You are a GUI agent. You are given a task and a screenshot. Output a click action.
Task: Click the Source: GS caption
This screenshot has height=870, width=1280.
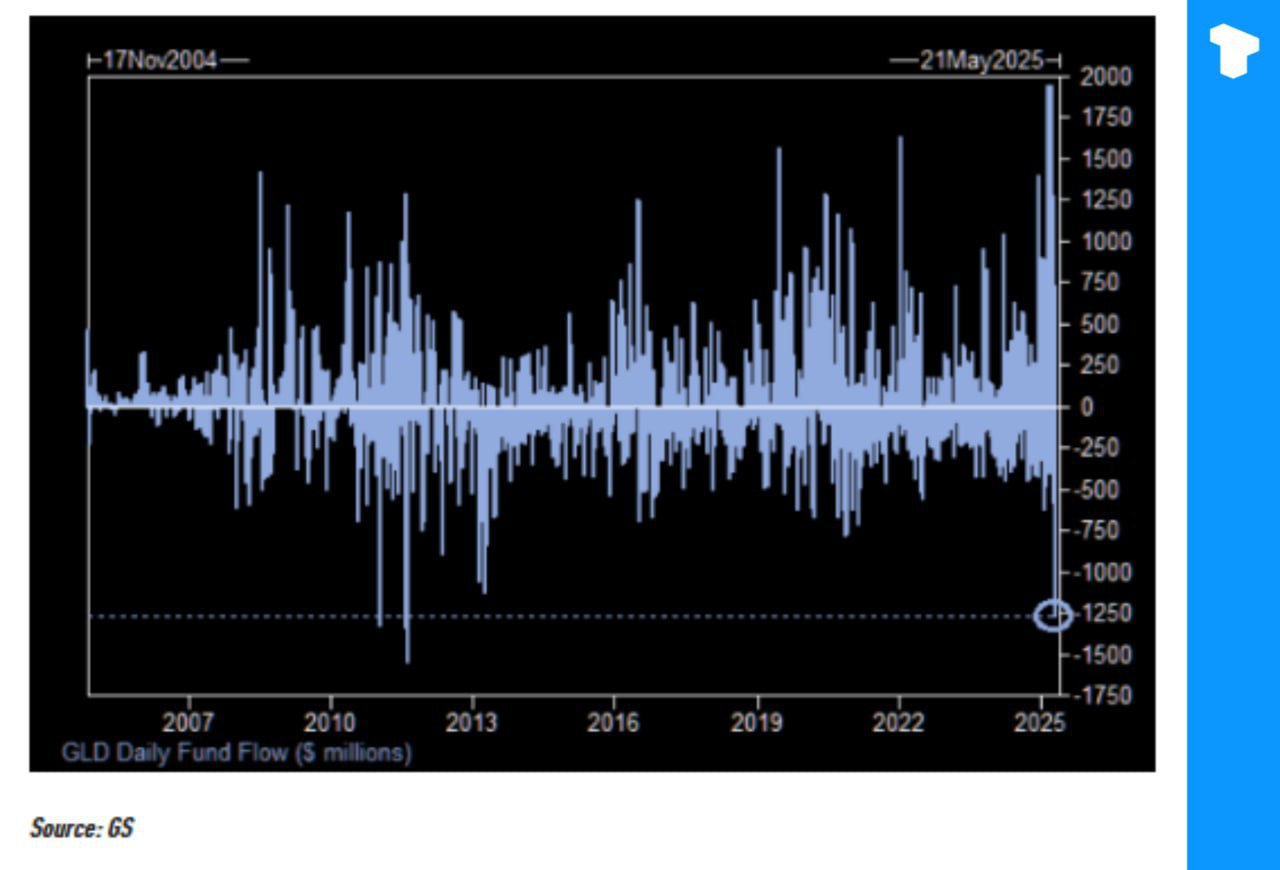[x=82, y=828]
